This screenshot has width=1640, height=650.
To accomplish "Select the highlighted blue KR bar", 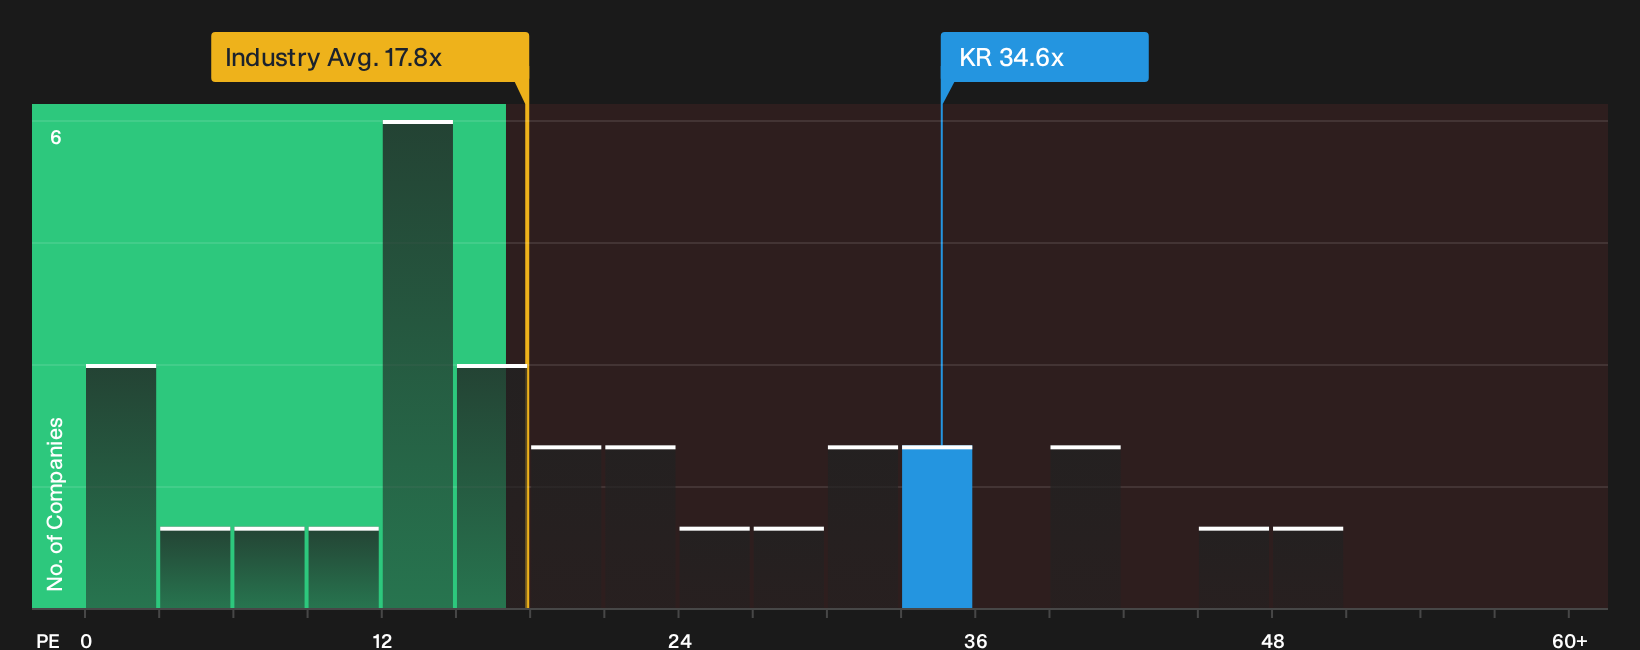I will point(937,527).
